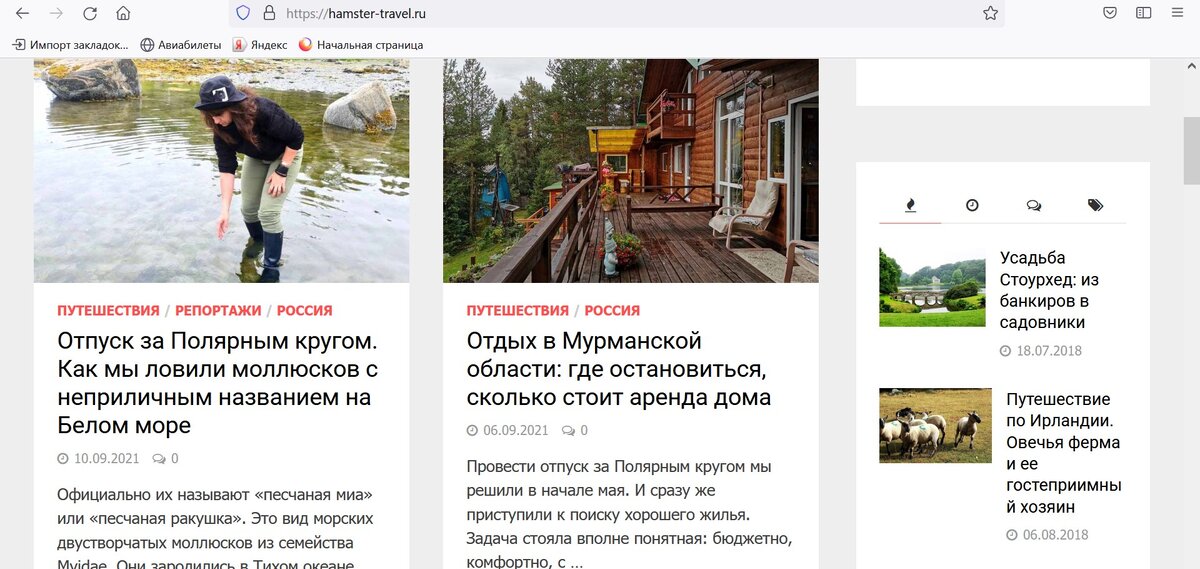Toggle the browser sidebar panel icon
Viewport: 1200px width, 569px height.
[x=1143, y=13]
